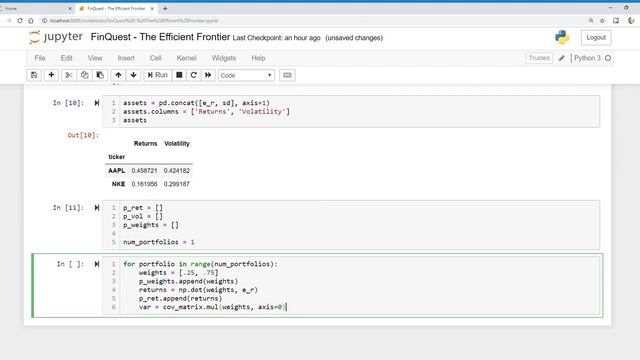
Task: Open a new browser tab
Action: (165, 8)
